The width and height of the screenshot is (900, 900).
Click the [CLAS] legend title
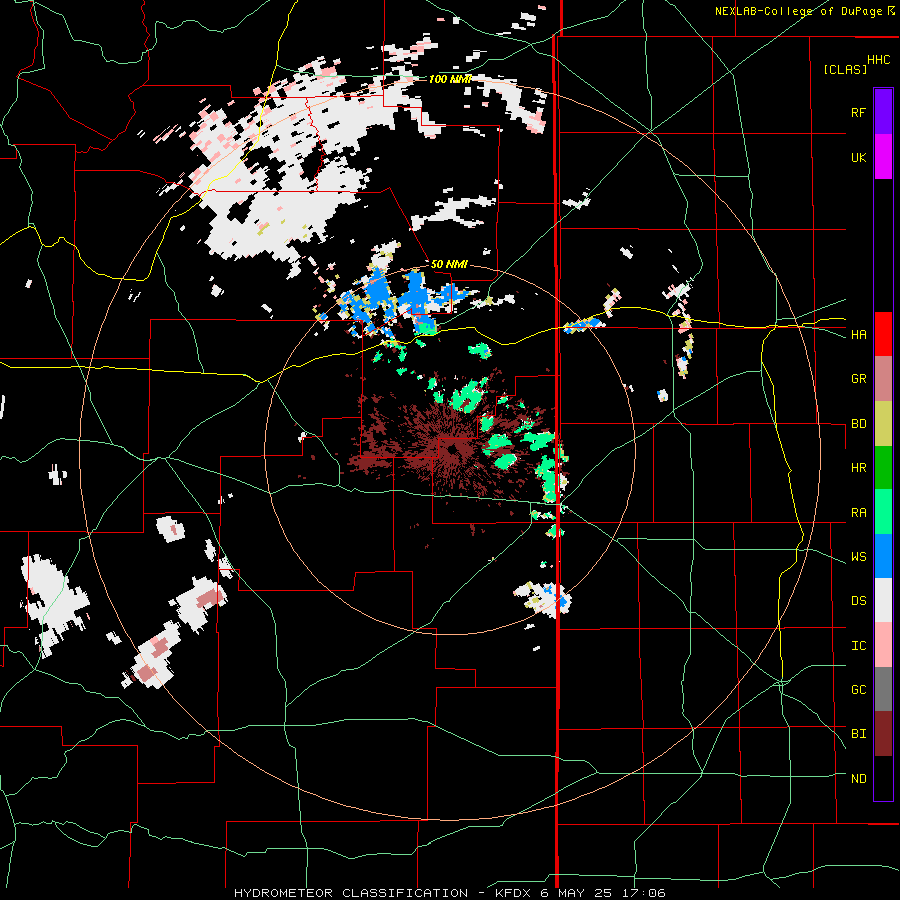pyautogui.click(x=845, y=69)
